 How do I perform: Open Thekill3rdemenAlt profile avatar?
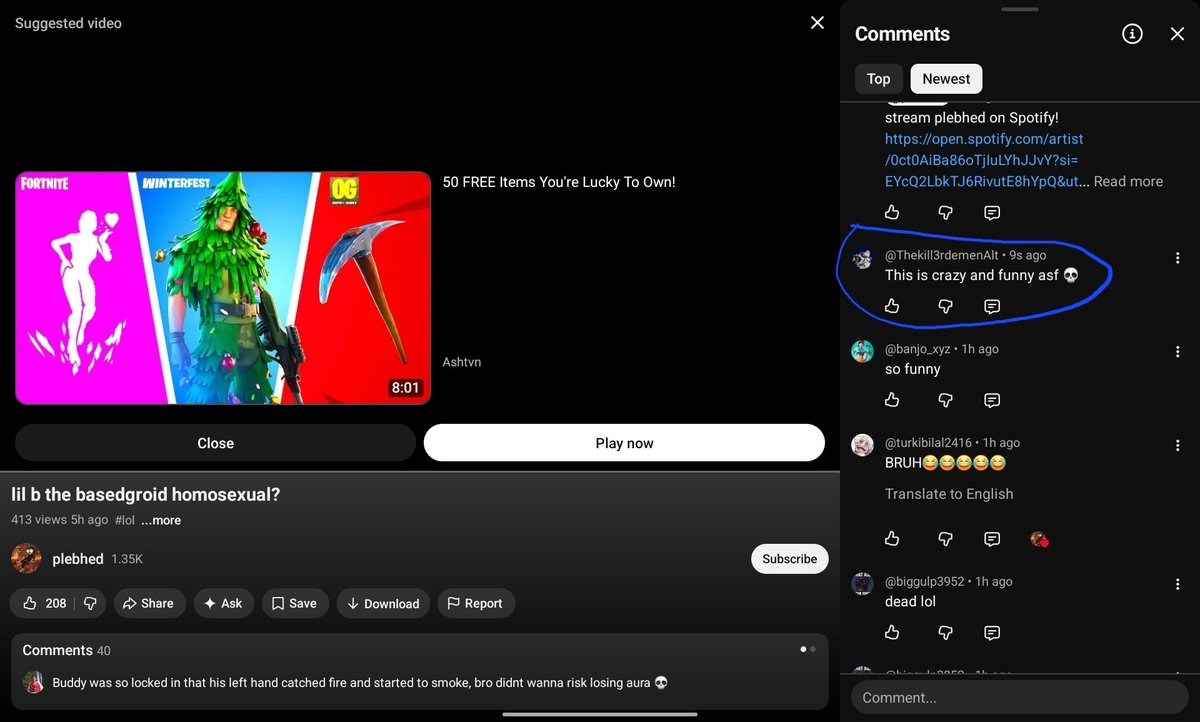[x=862, y=259]
